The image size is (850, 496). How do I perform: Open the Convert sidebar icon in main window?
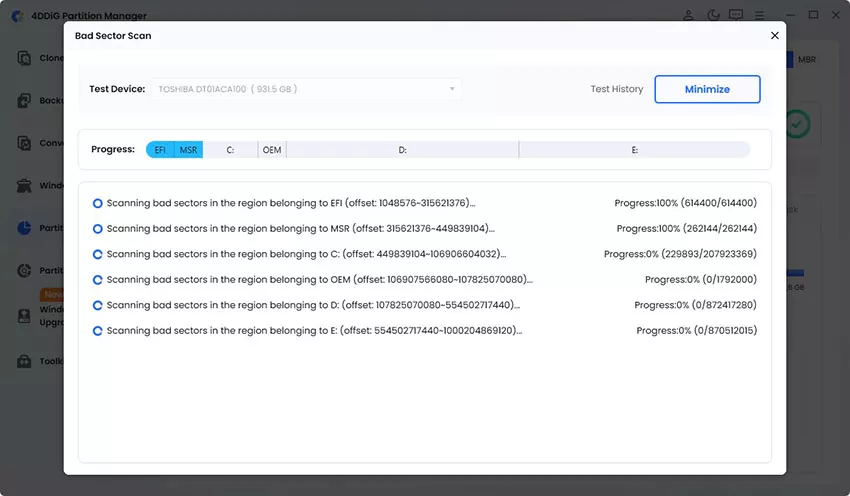(x=24, y=143)
